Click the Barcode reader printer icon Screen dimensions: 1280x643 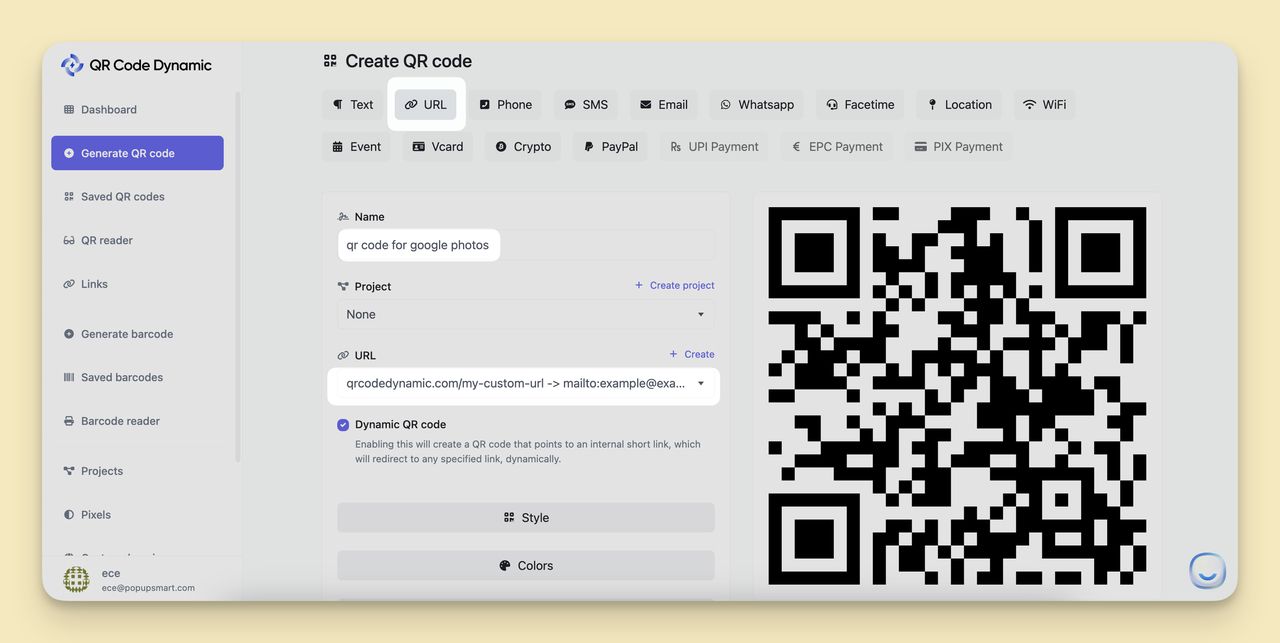click(x=69, y=421)
